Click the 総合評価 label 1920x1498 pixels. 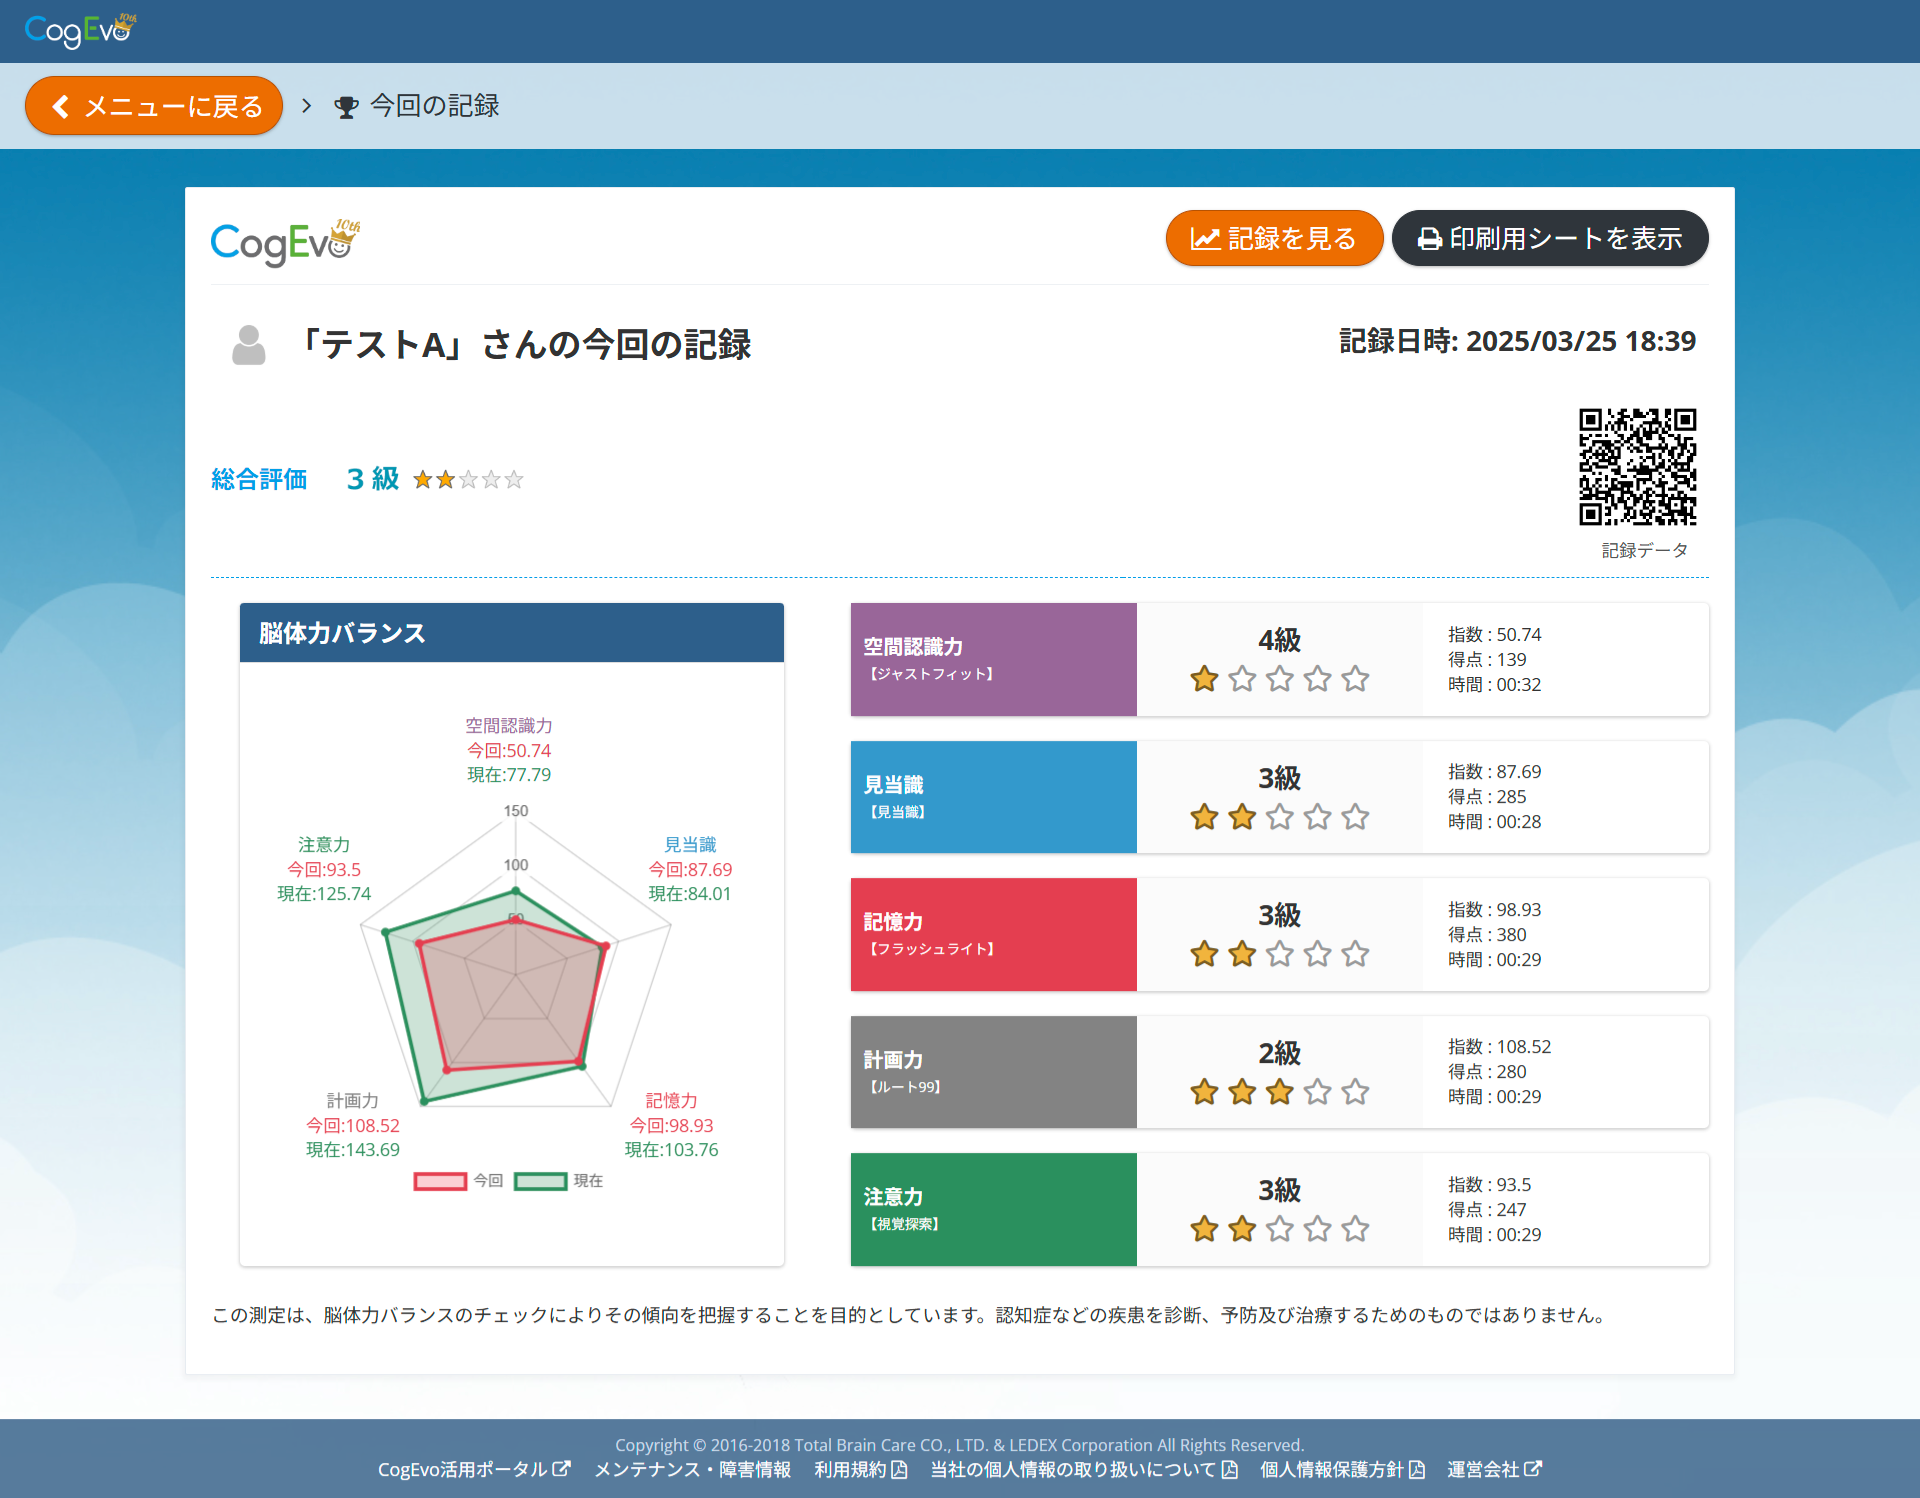[x=259, y=479]
